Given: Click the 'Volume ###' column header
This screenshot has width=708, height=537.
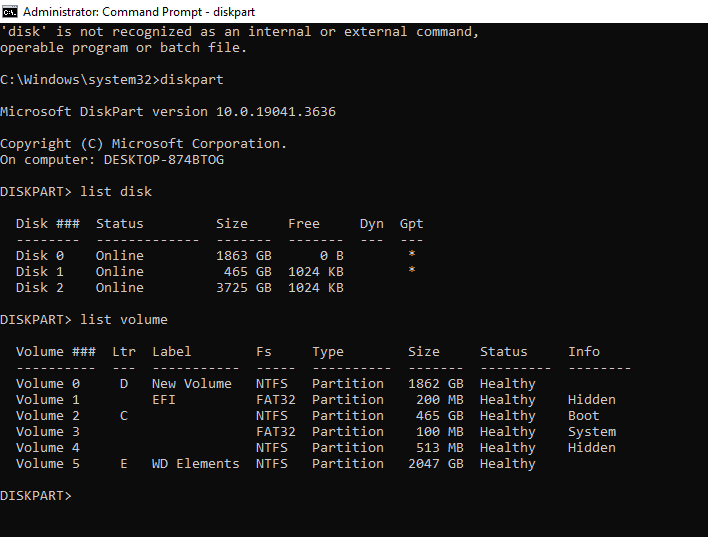Looking at the screenshot, I should coord(56,351).
